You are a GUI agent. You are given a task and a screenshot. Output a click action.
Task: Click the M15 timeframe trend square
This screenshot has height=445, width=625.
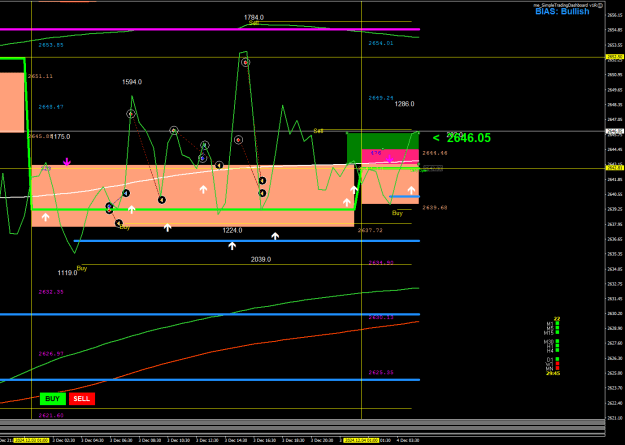557,332
